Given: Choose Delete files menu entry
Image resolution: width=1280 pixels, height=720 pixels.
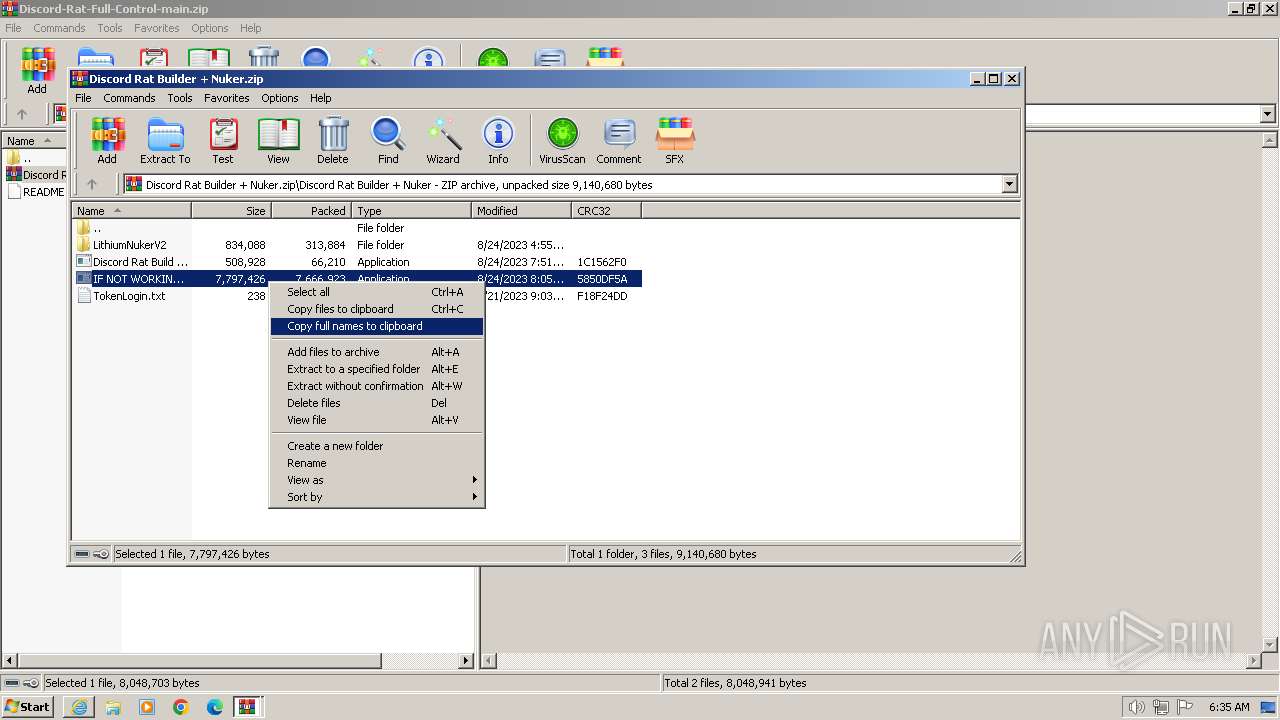Looking at the screenshot, I should [377, 403].
